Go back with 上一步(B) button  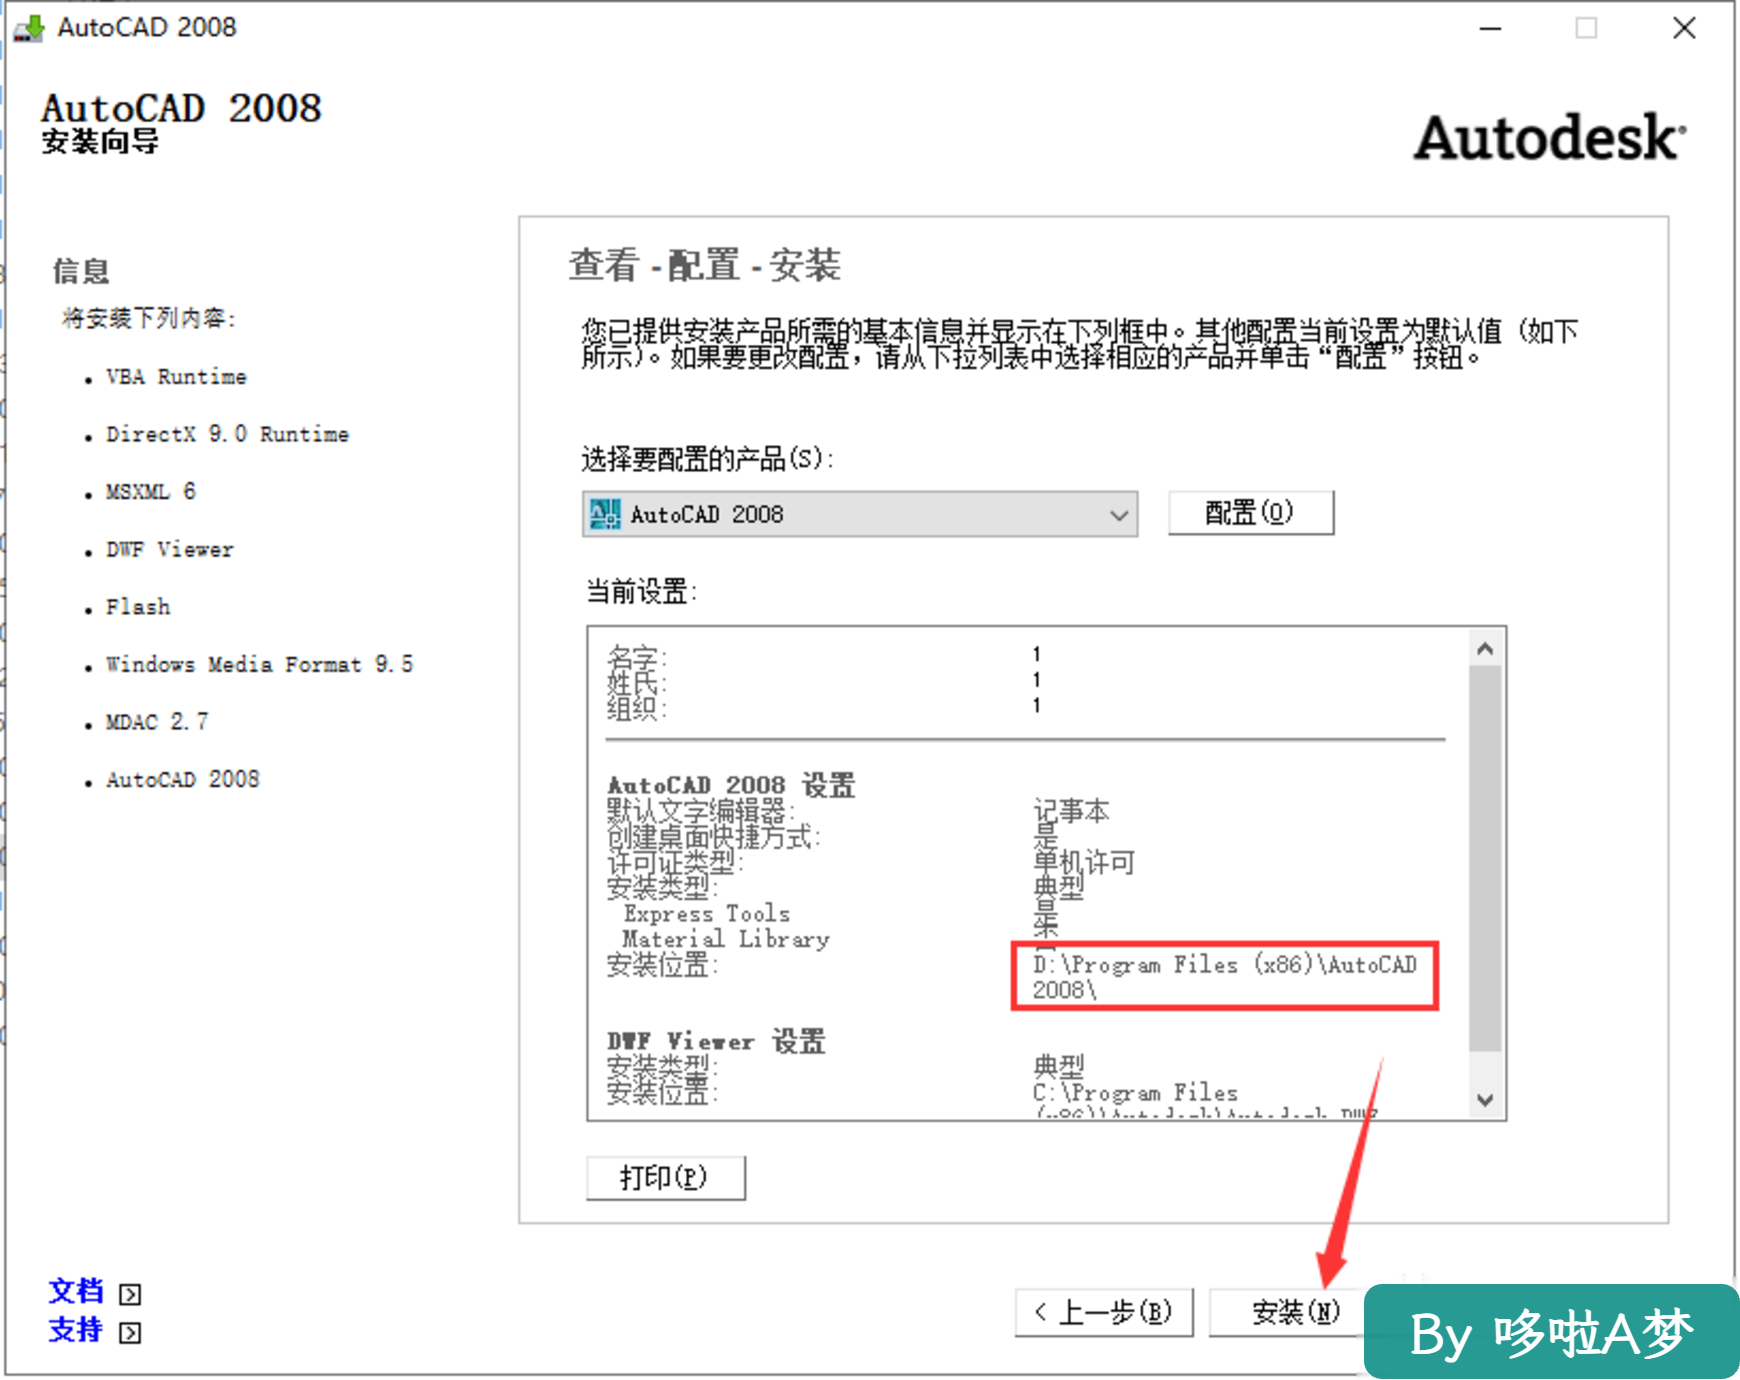tap(1104, 1312)
